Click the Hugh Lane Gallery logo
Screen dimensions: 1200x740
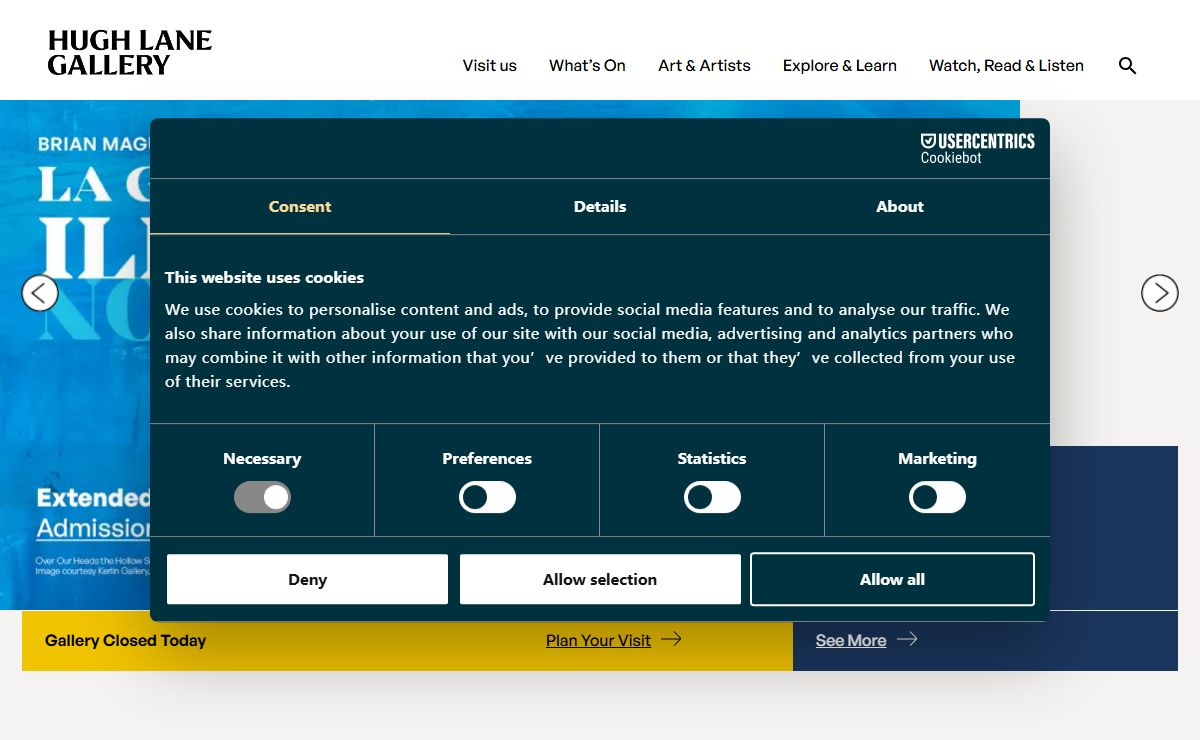tap(130, 53)
